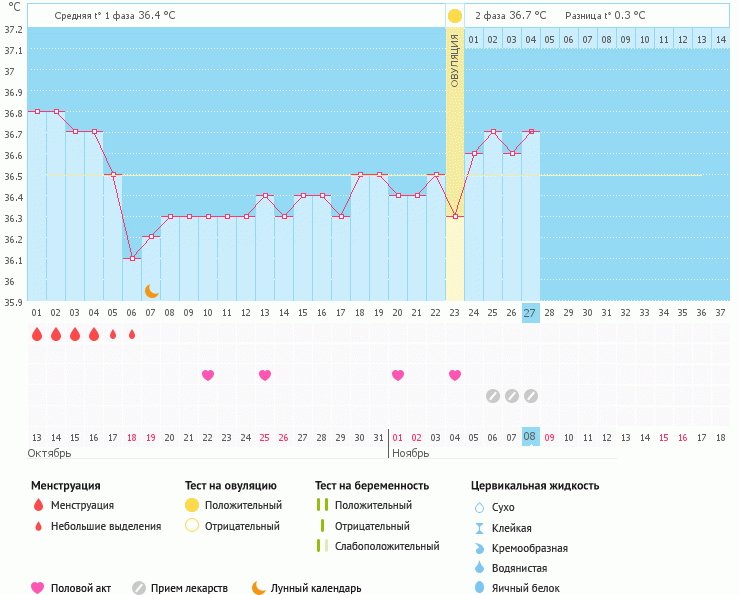
Task: Click the vertical 'ОВУЛЯЦИЯ' label column
Action: click(x=455, y=60)
